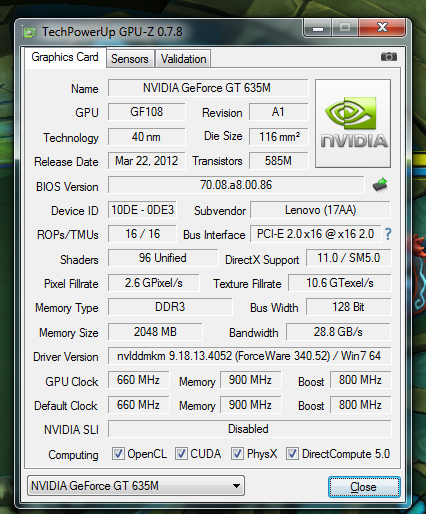Toggle the OpenCL checkbox

tap(118, 454)
